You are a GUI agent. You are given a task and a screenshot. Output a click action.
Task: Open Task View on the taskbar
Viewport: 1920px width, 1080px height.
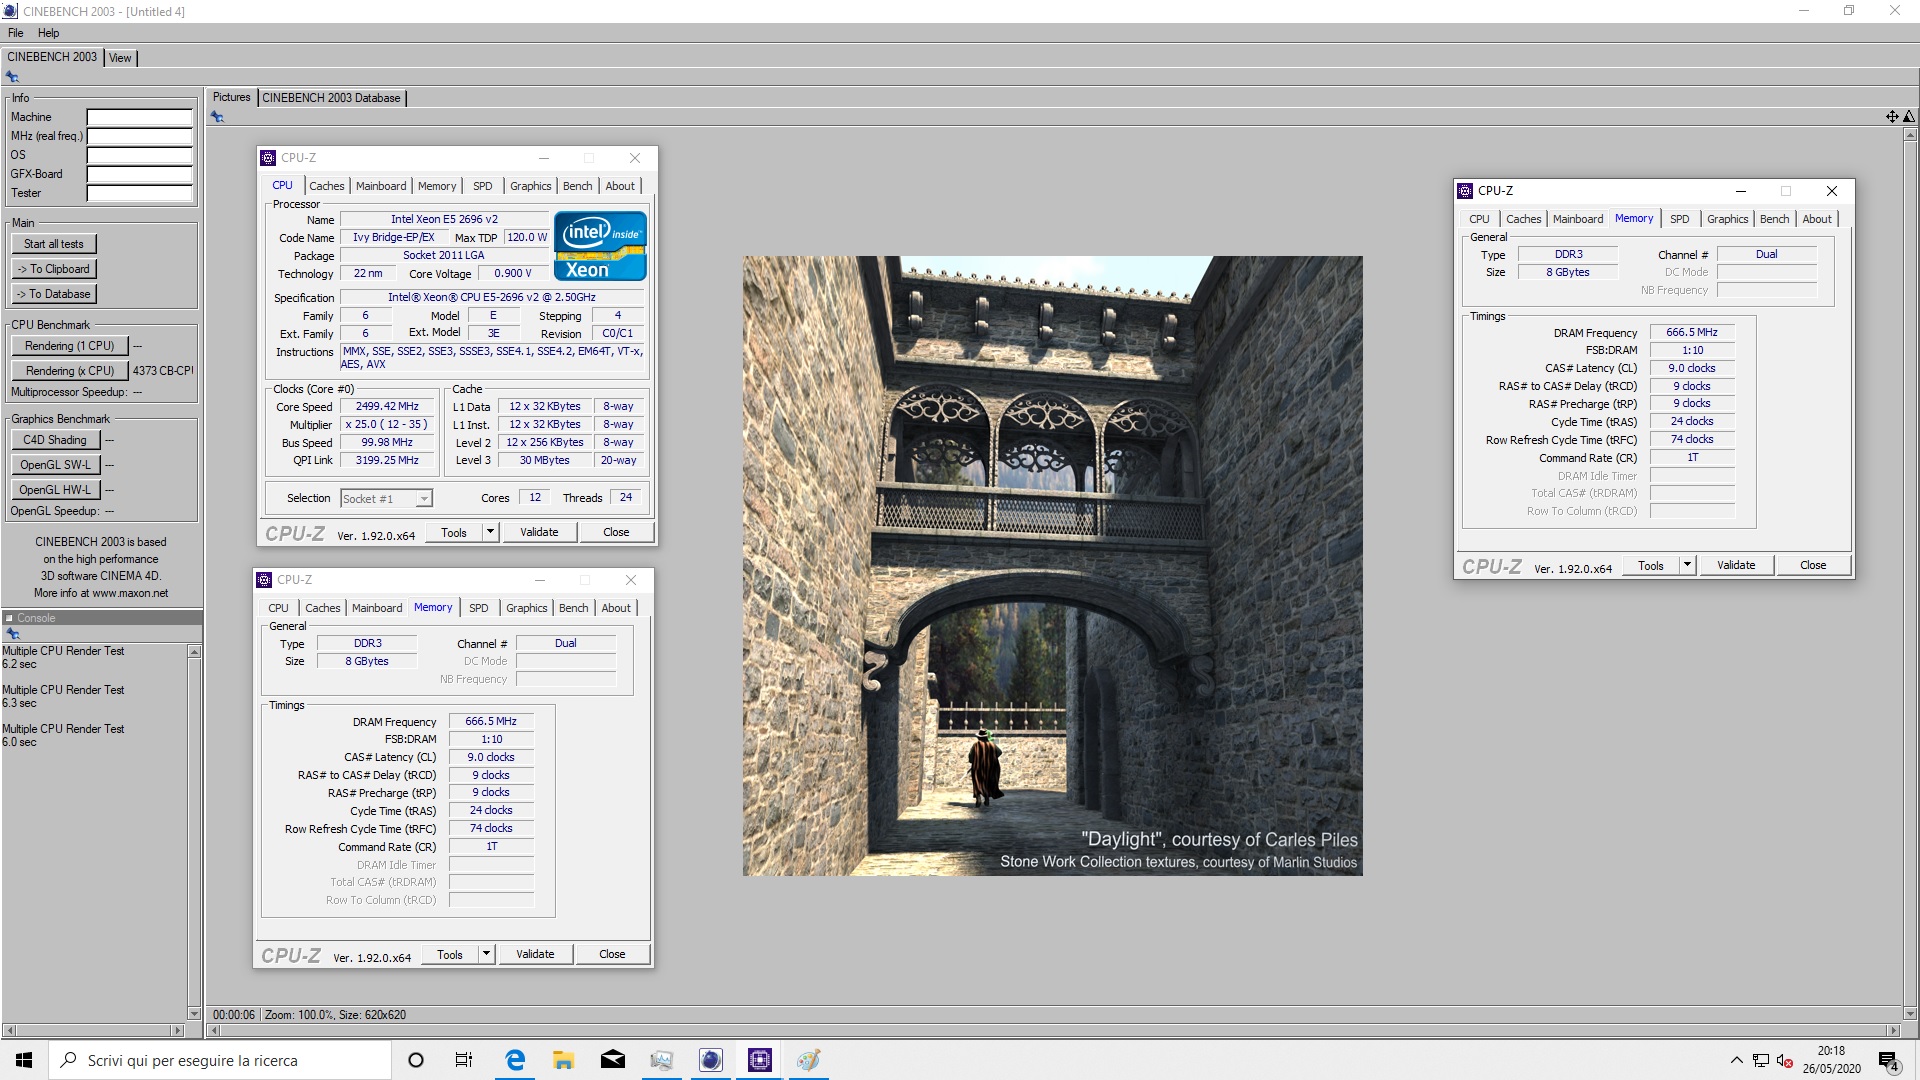464,1060
